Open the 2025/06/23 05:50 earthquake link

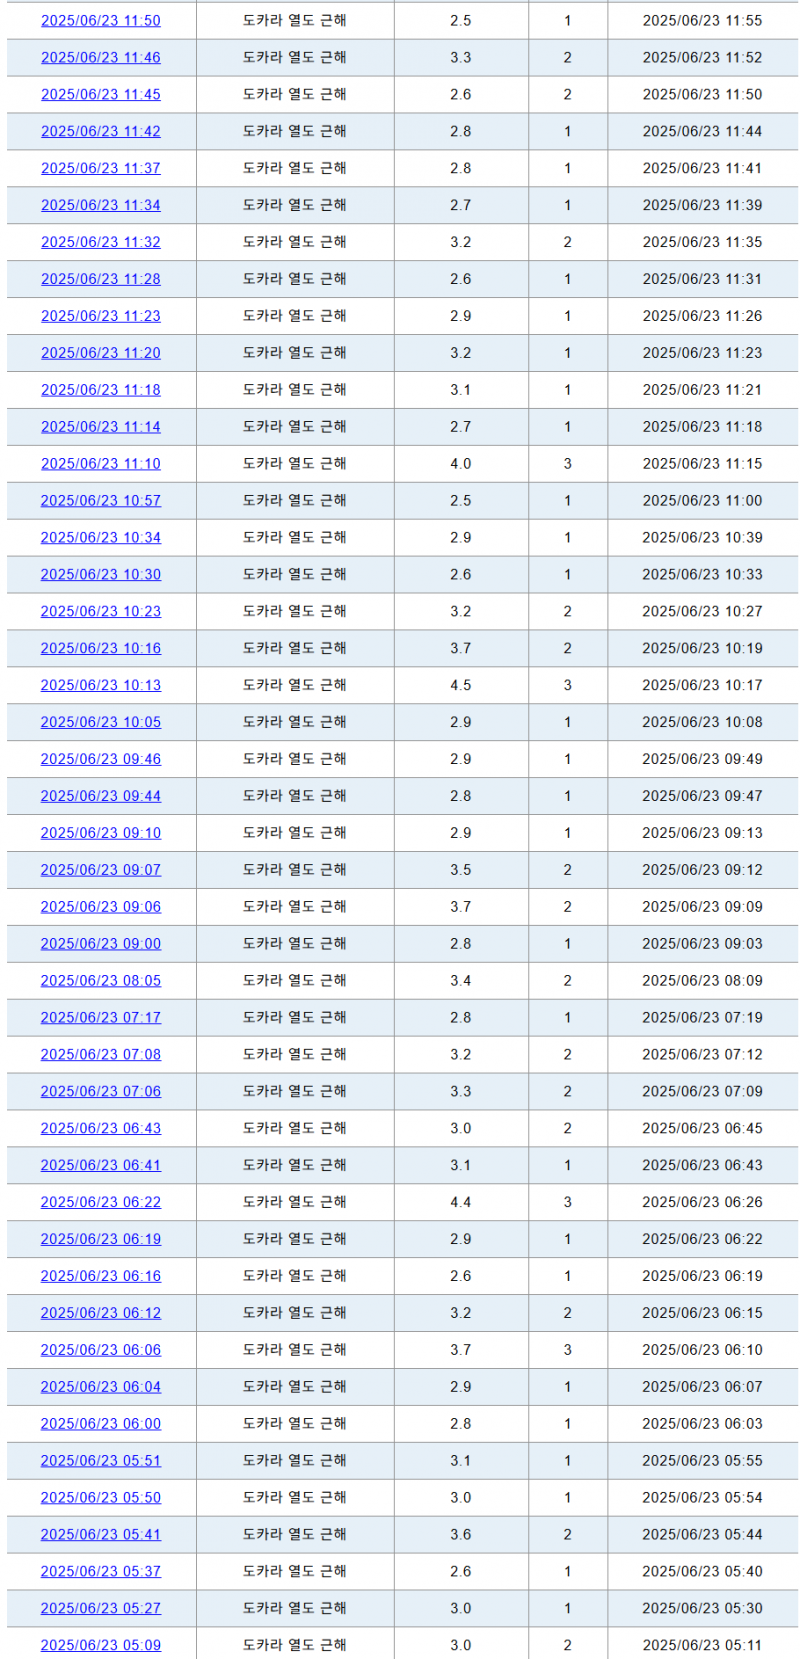101,1500
